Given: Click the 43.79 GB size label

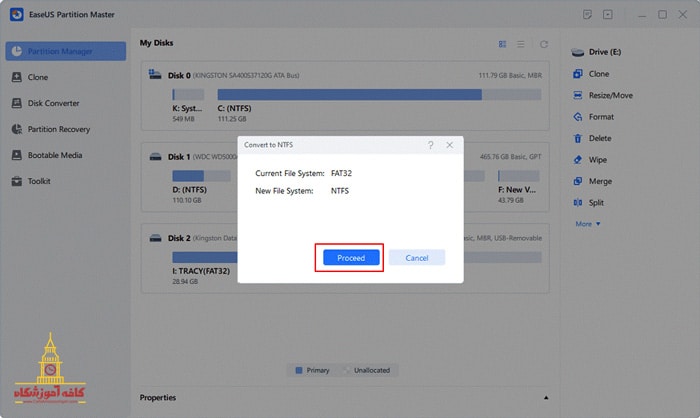Looking at the screenshot, I should tap(511, 200).
